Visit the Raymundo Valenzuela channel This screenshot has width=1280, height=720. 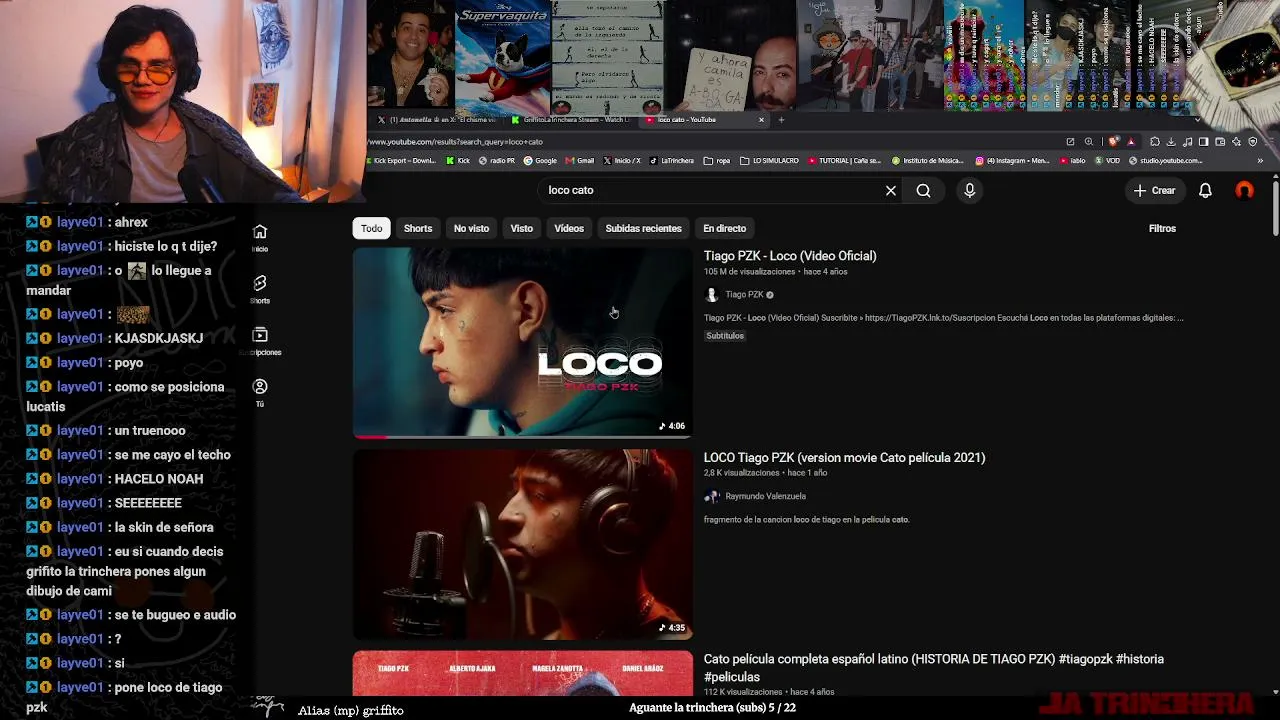point(765,496)
